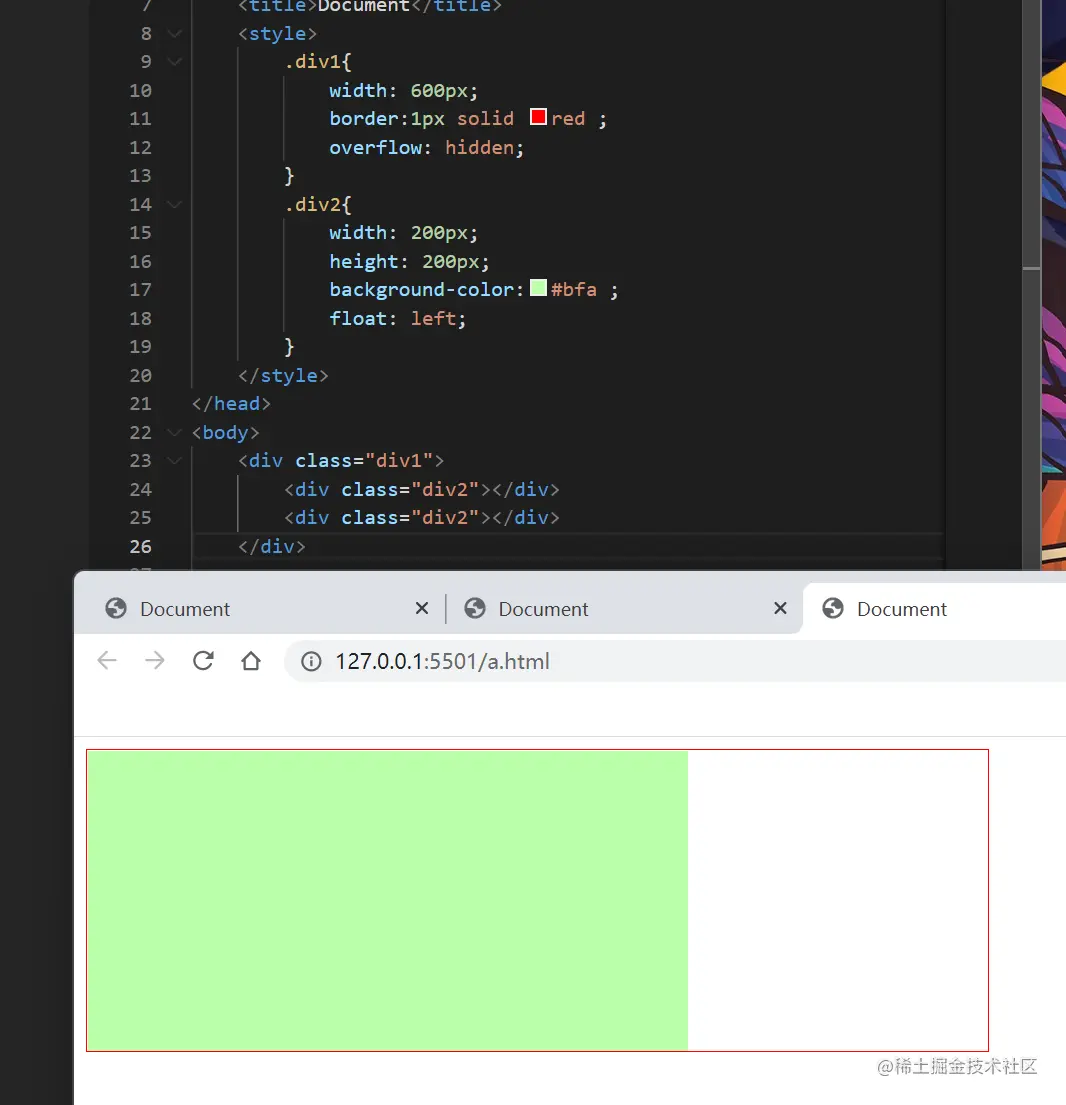Switch to the first Document tab
This screenshot has width=1066, height=1105.
[x=261, y=608]
